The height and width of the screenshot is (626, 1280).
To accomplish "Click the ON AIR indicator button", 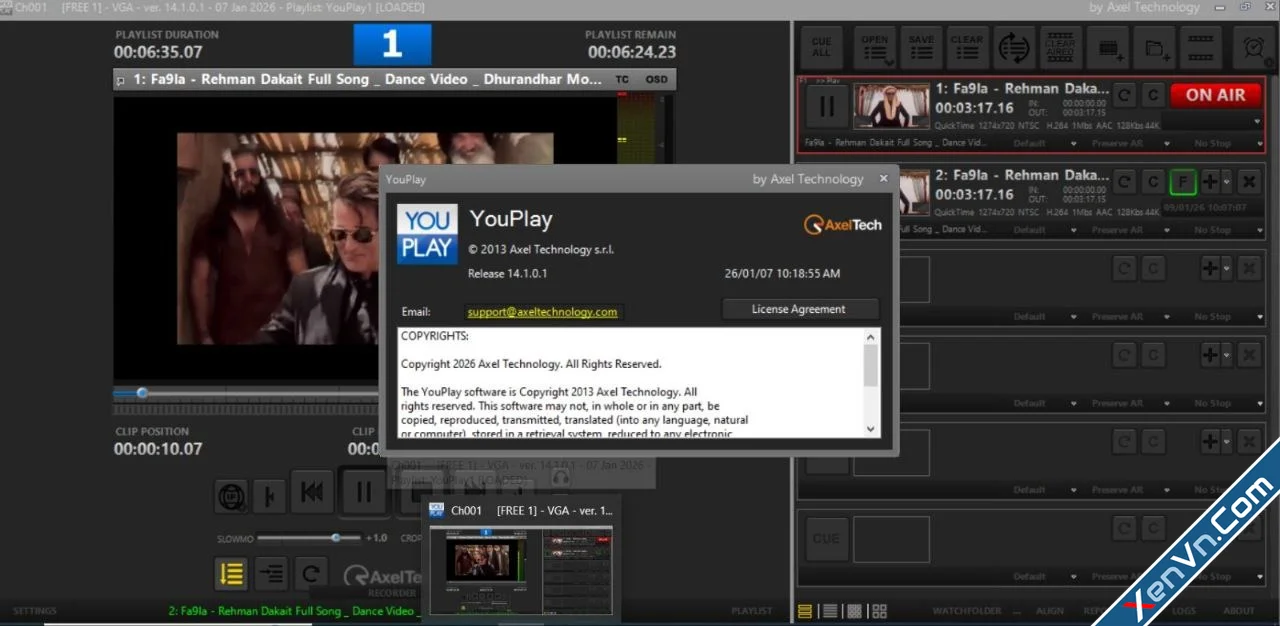I will coord(1215,95).
